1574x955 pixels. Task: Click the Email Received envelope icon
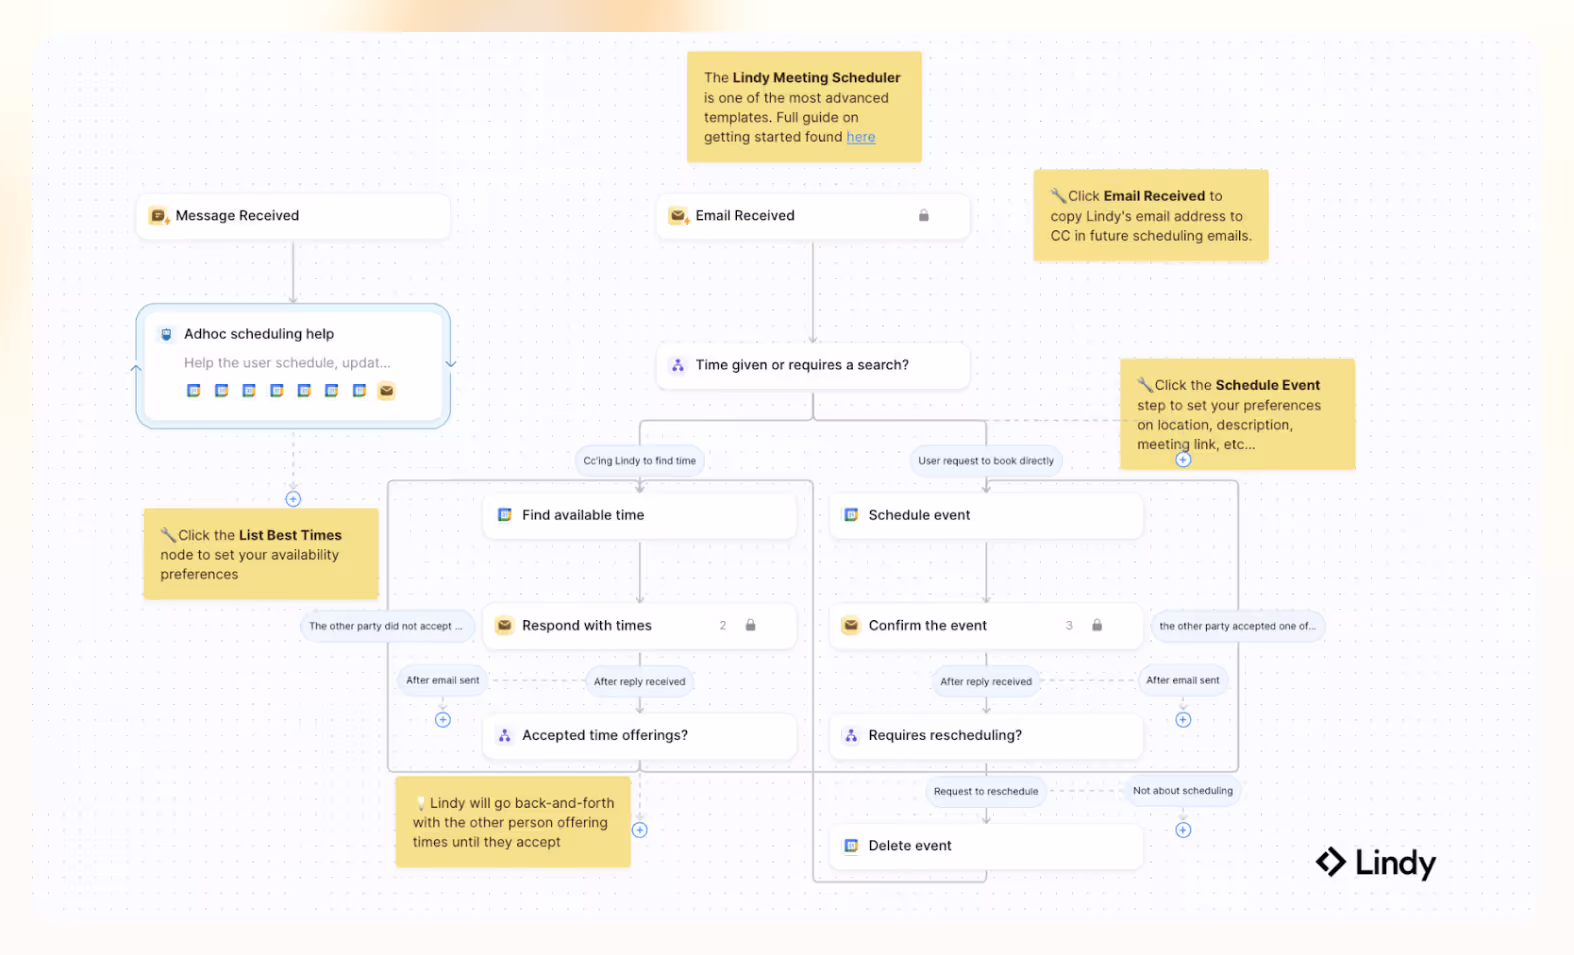pos(678,216)
